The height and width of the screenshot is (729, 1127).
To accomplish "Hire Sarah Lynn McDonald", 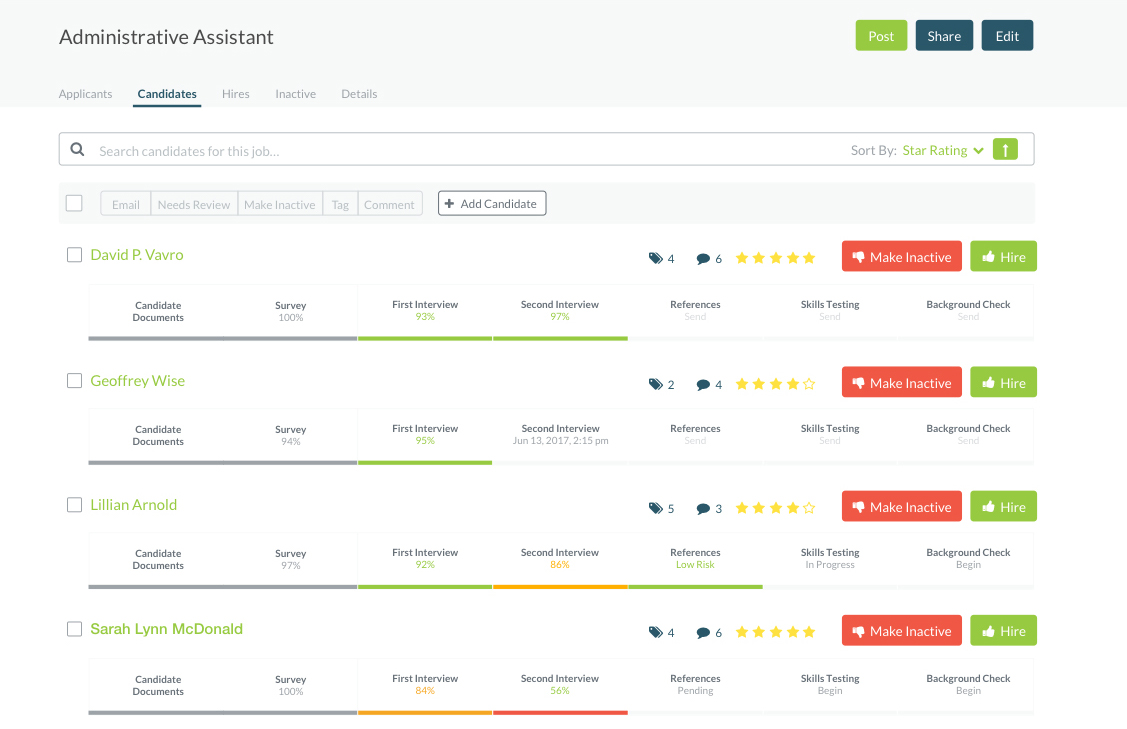I will (1003, 631).
